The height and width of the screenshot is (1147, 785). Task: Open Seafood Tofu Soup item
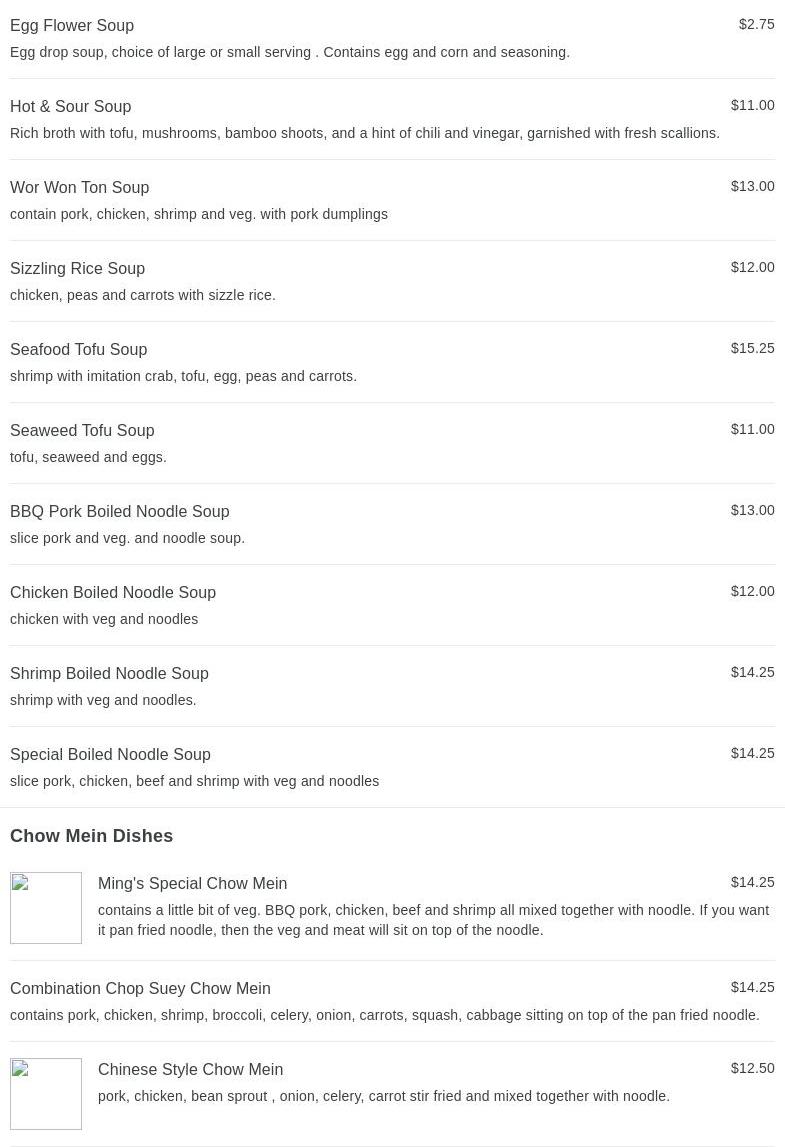pyautogui.click(x=78, y=349)
